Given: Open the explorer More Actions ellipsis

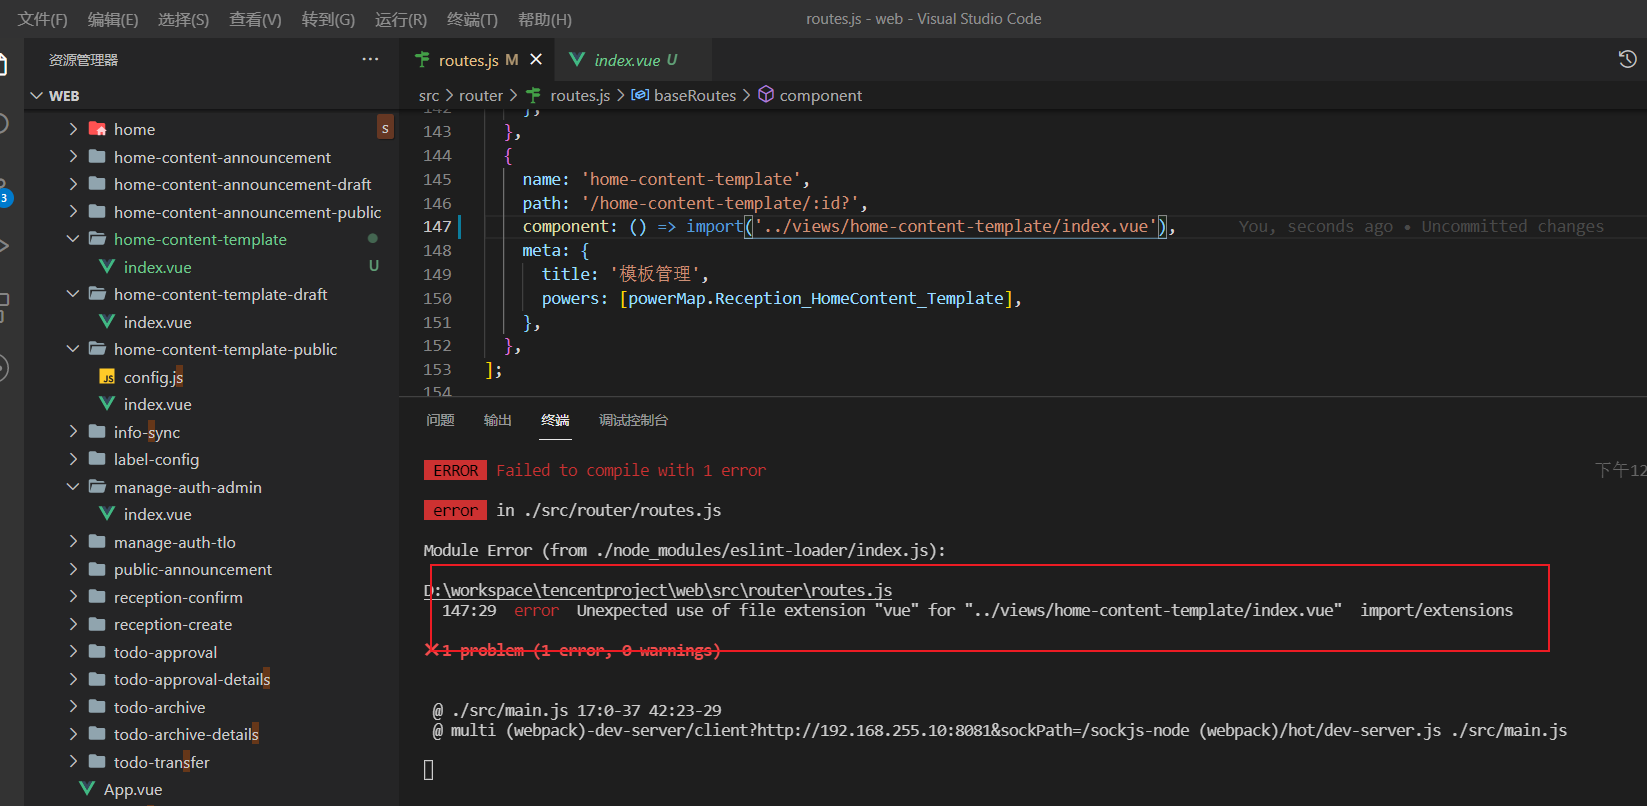Looking at the screenshot, I should tap(370, 60).
